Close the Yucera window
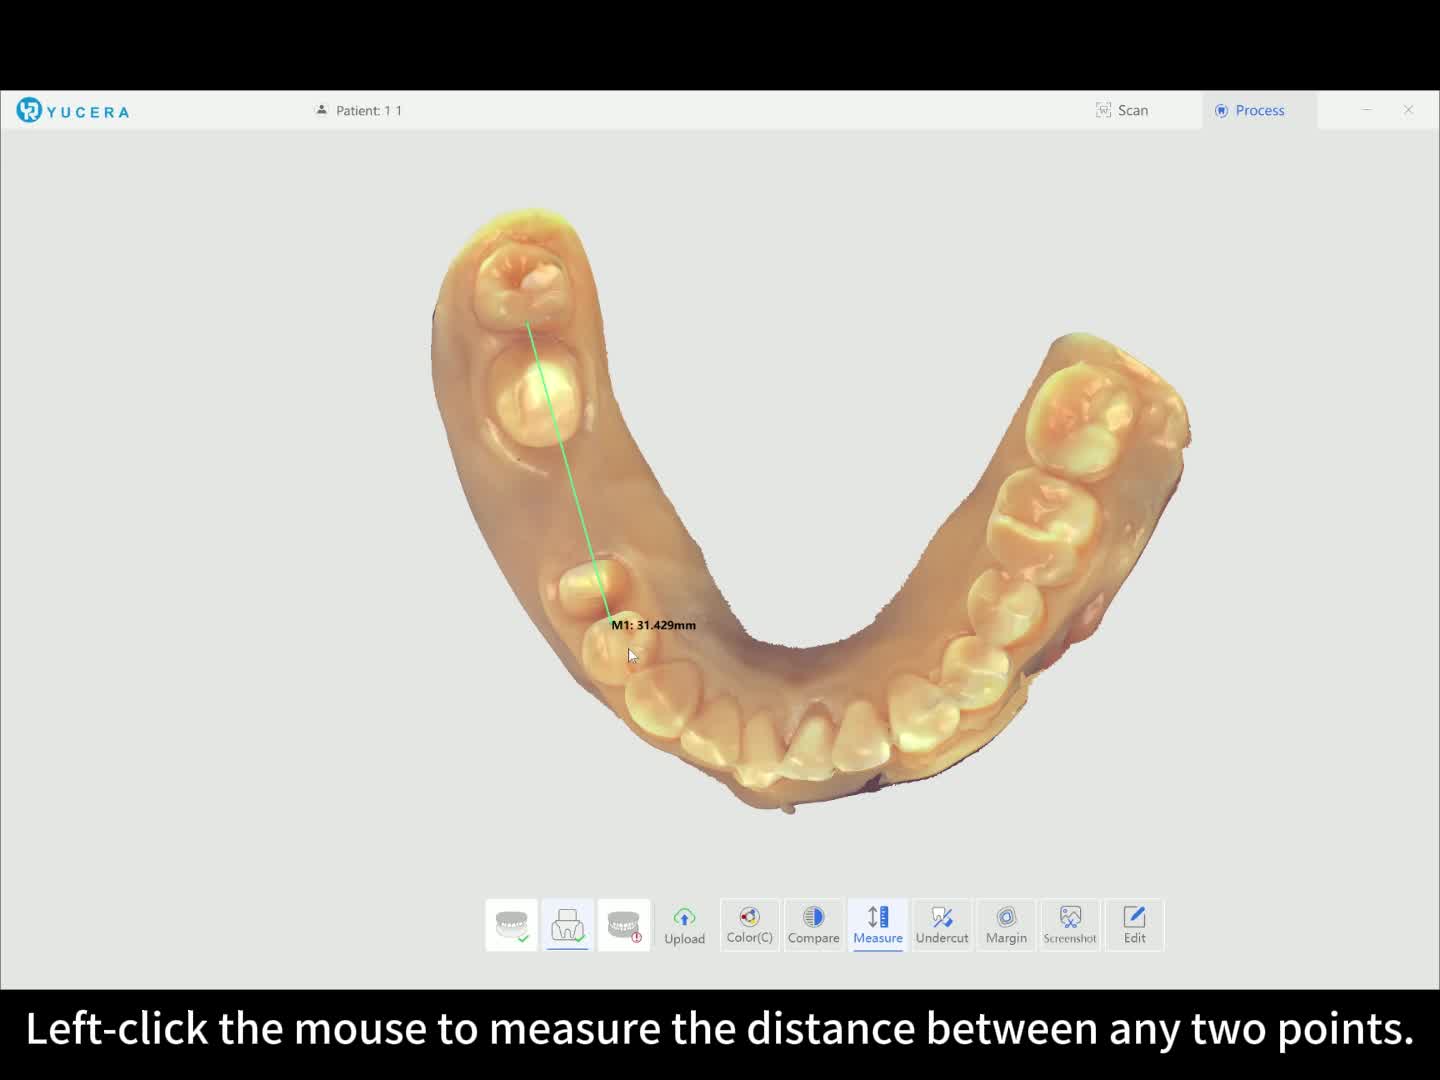 tap(1408, 110)
